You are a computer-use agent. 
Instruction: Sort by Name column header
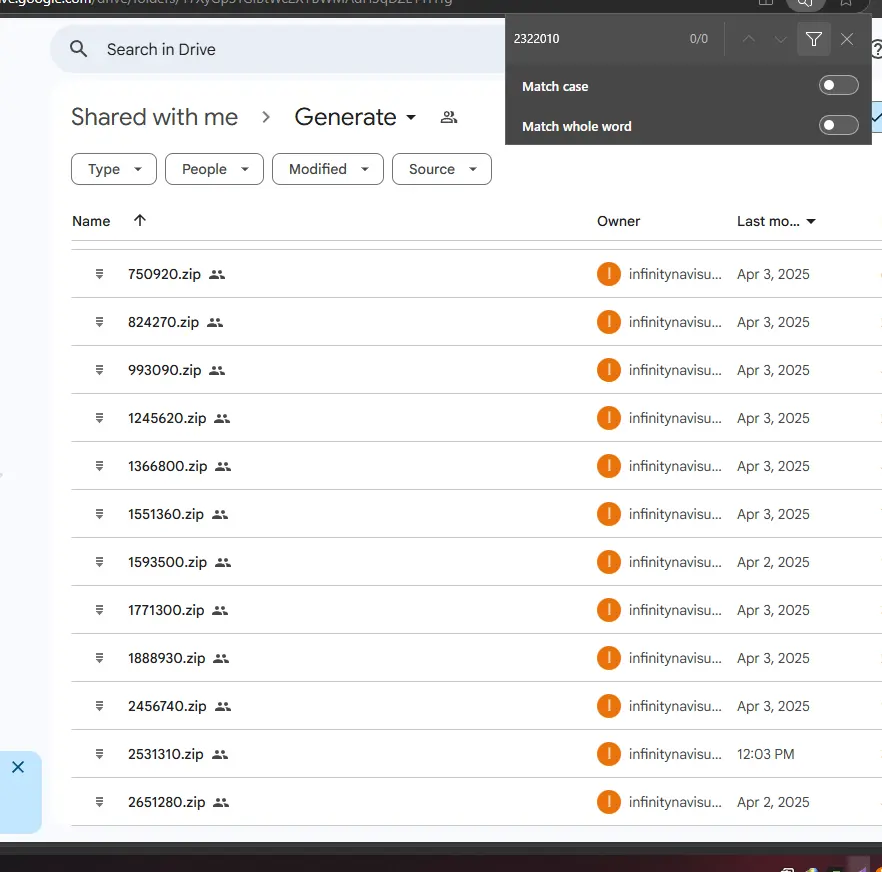[91, 221]
